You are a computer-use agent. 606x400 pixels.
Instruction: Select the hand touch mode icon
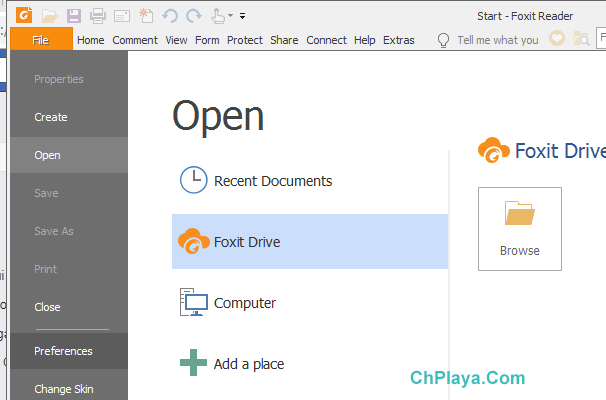click(218, 16)
